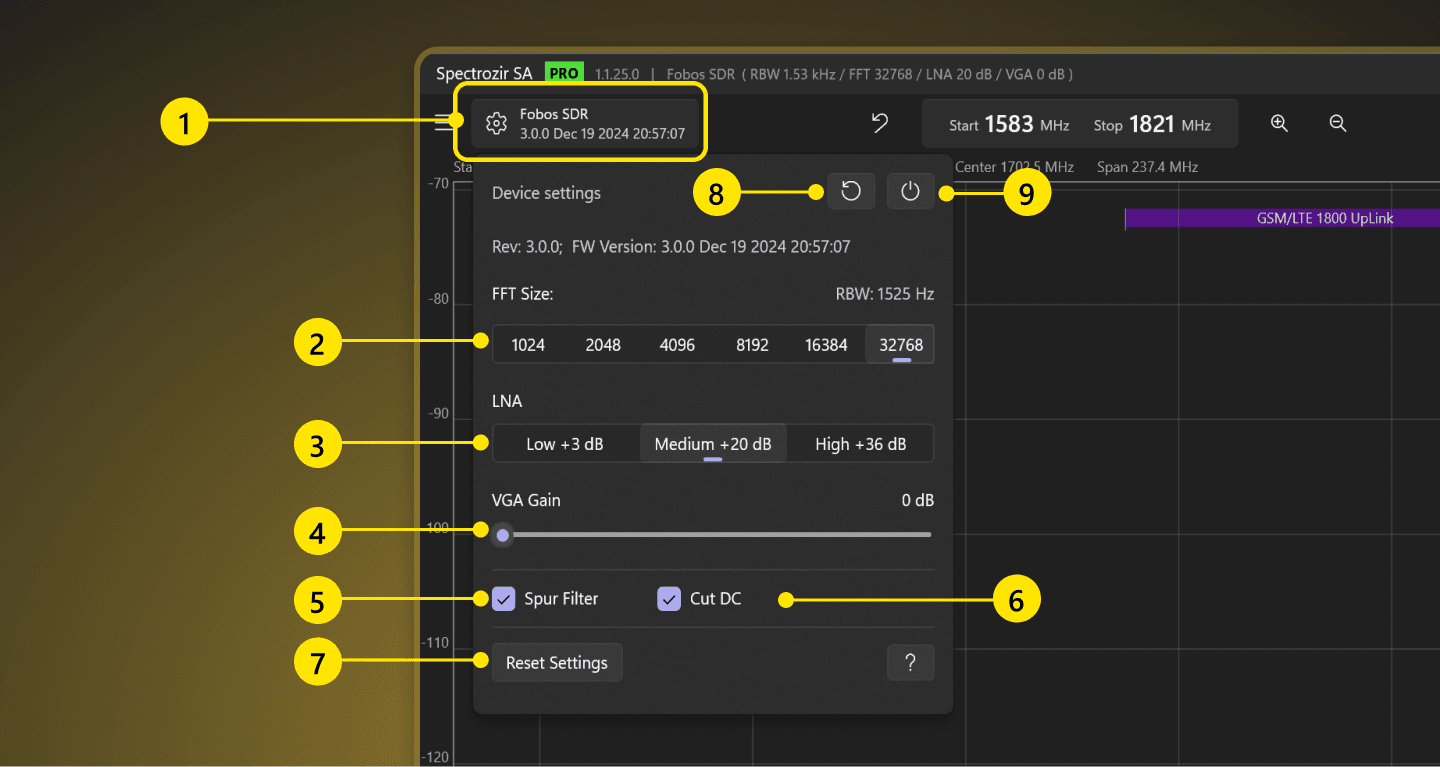Viewport: 1440px width, 767px height.
Task: Zoom in with the magnifier plus icon
Action: (1279, 123)
